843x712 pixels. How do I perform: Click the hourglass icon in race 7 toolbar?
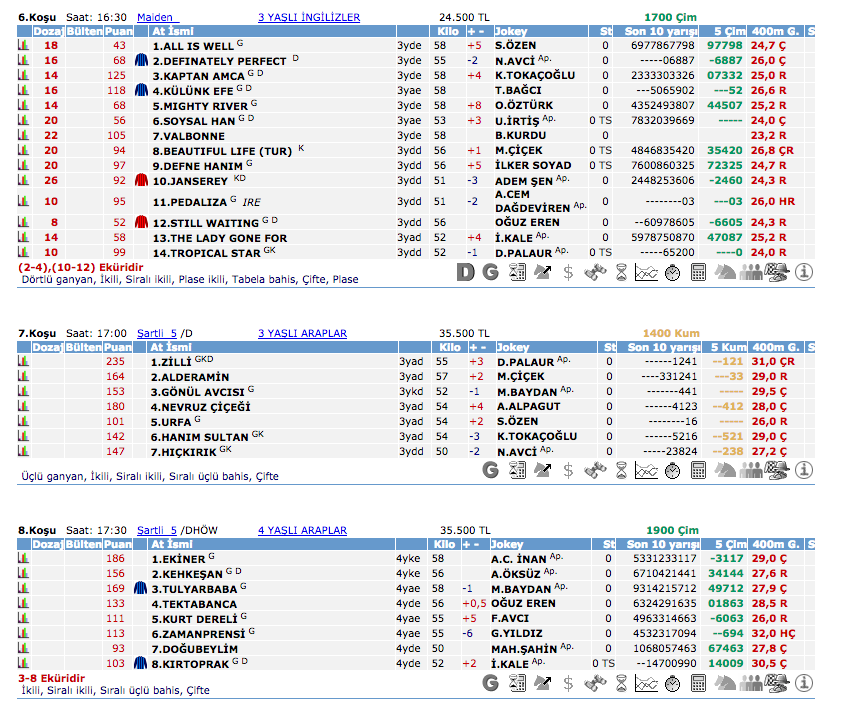point(620,468)
